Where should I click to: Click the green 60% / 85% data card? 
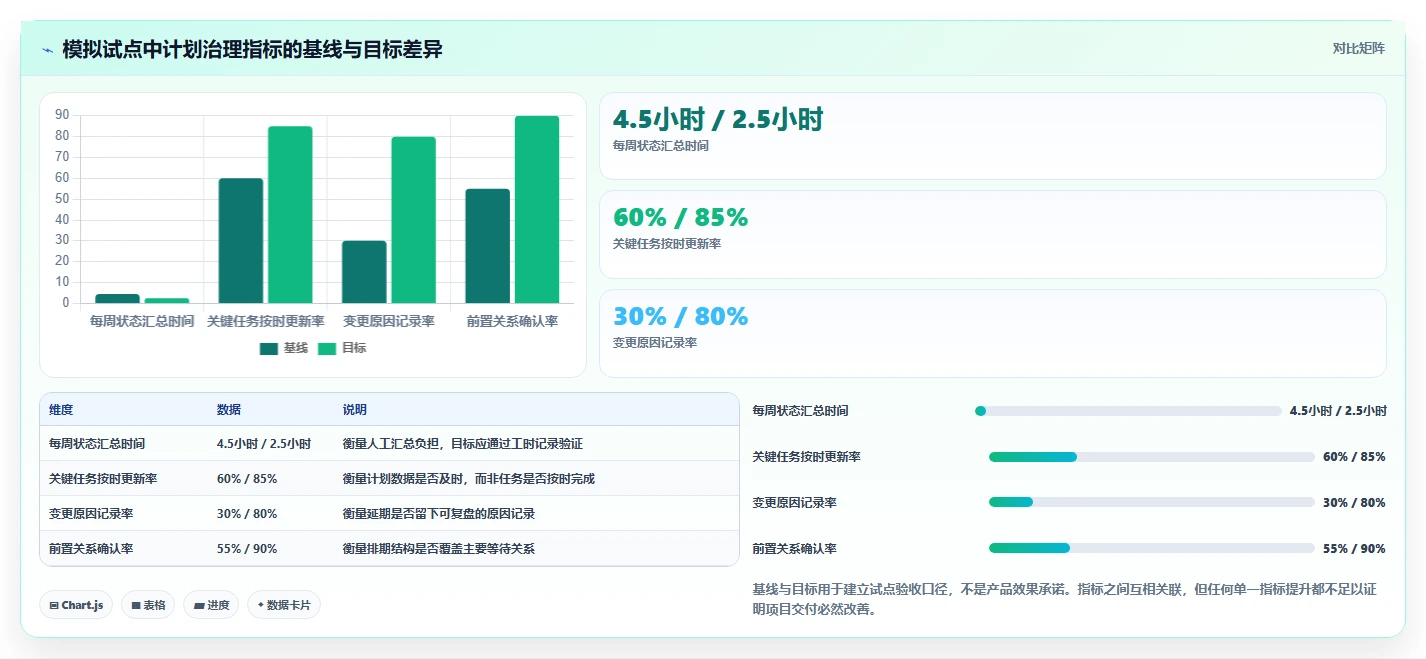[992, 234]
